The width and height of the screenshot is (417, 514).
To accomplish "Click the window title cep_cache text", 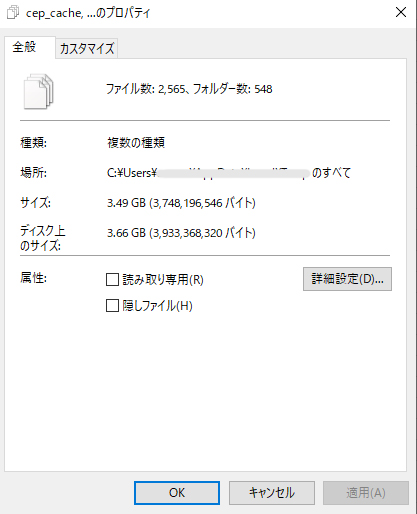I will coord(88,13).
